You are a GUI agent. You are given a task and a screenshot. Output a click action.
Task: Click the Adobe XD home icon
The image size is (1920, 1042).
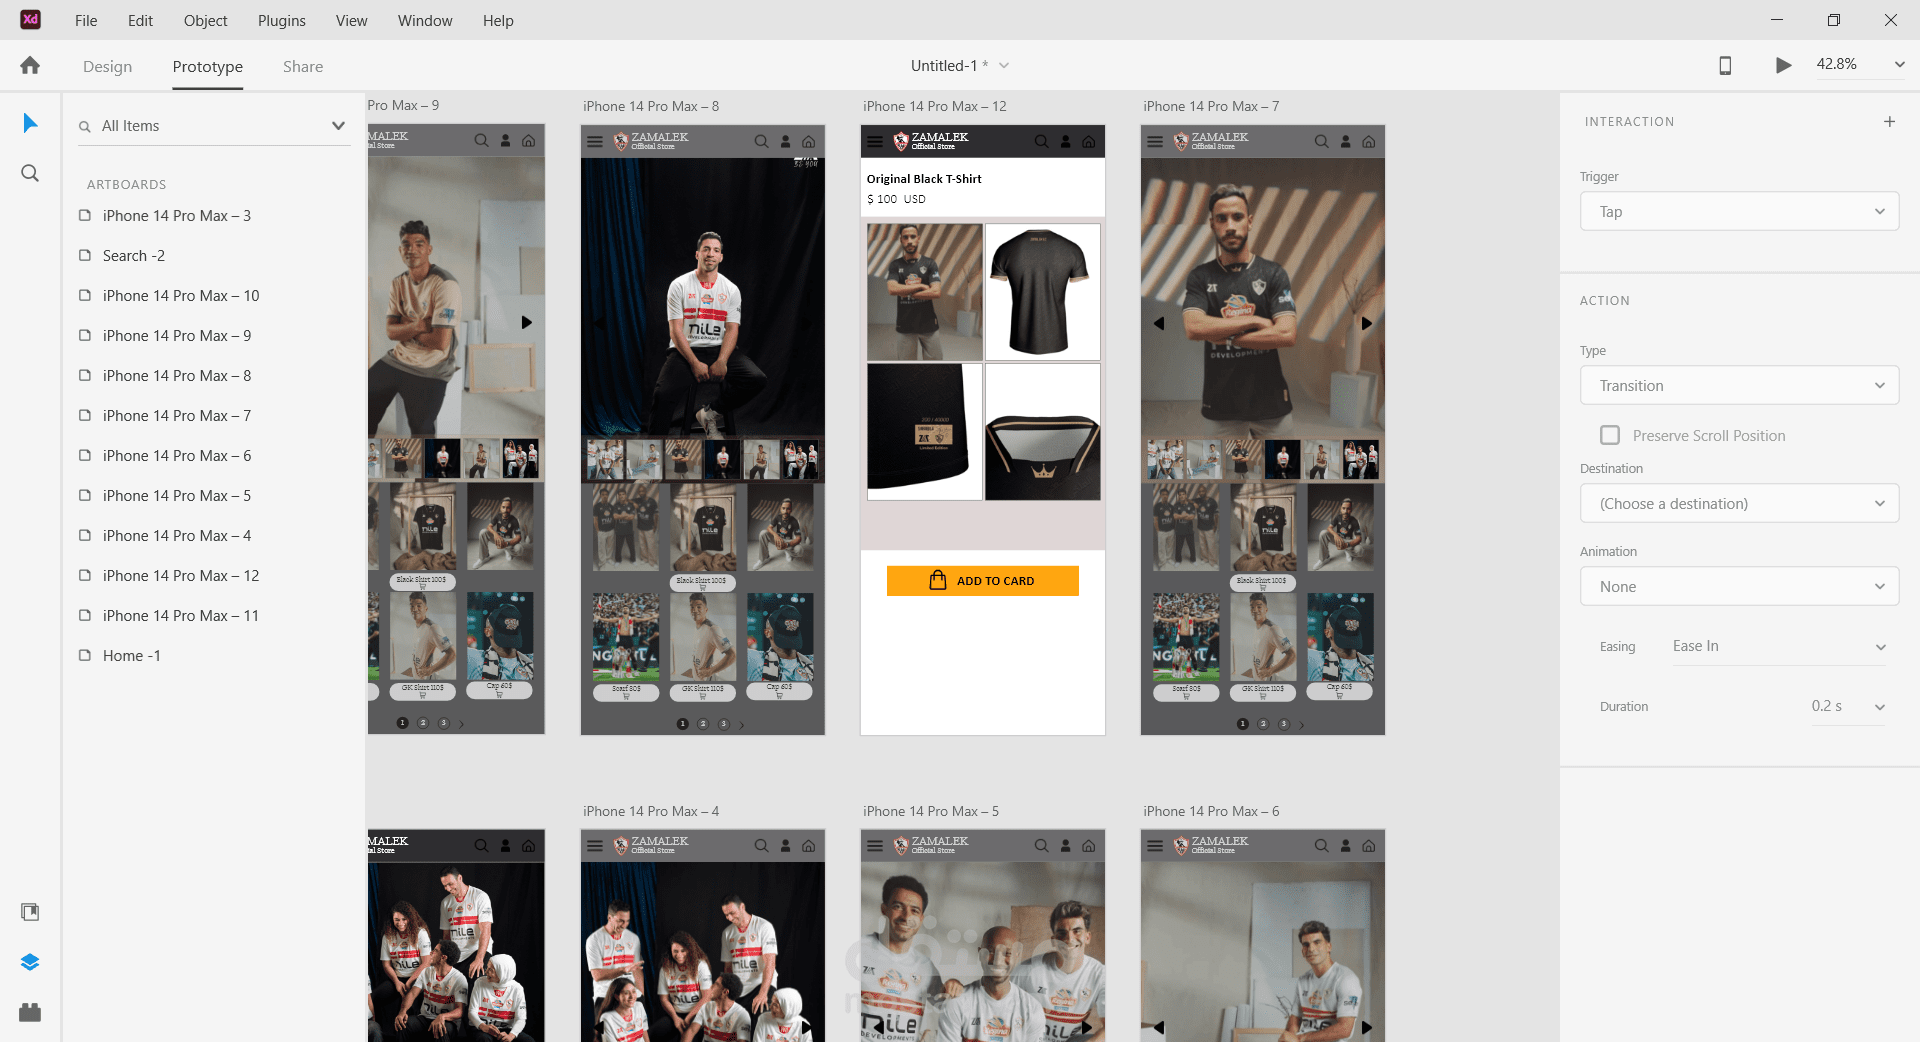coord(30,66)
